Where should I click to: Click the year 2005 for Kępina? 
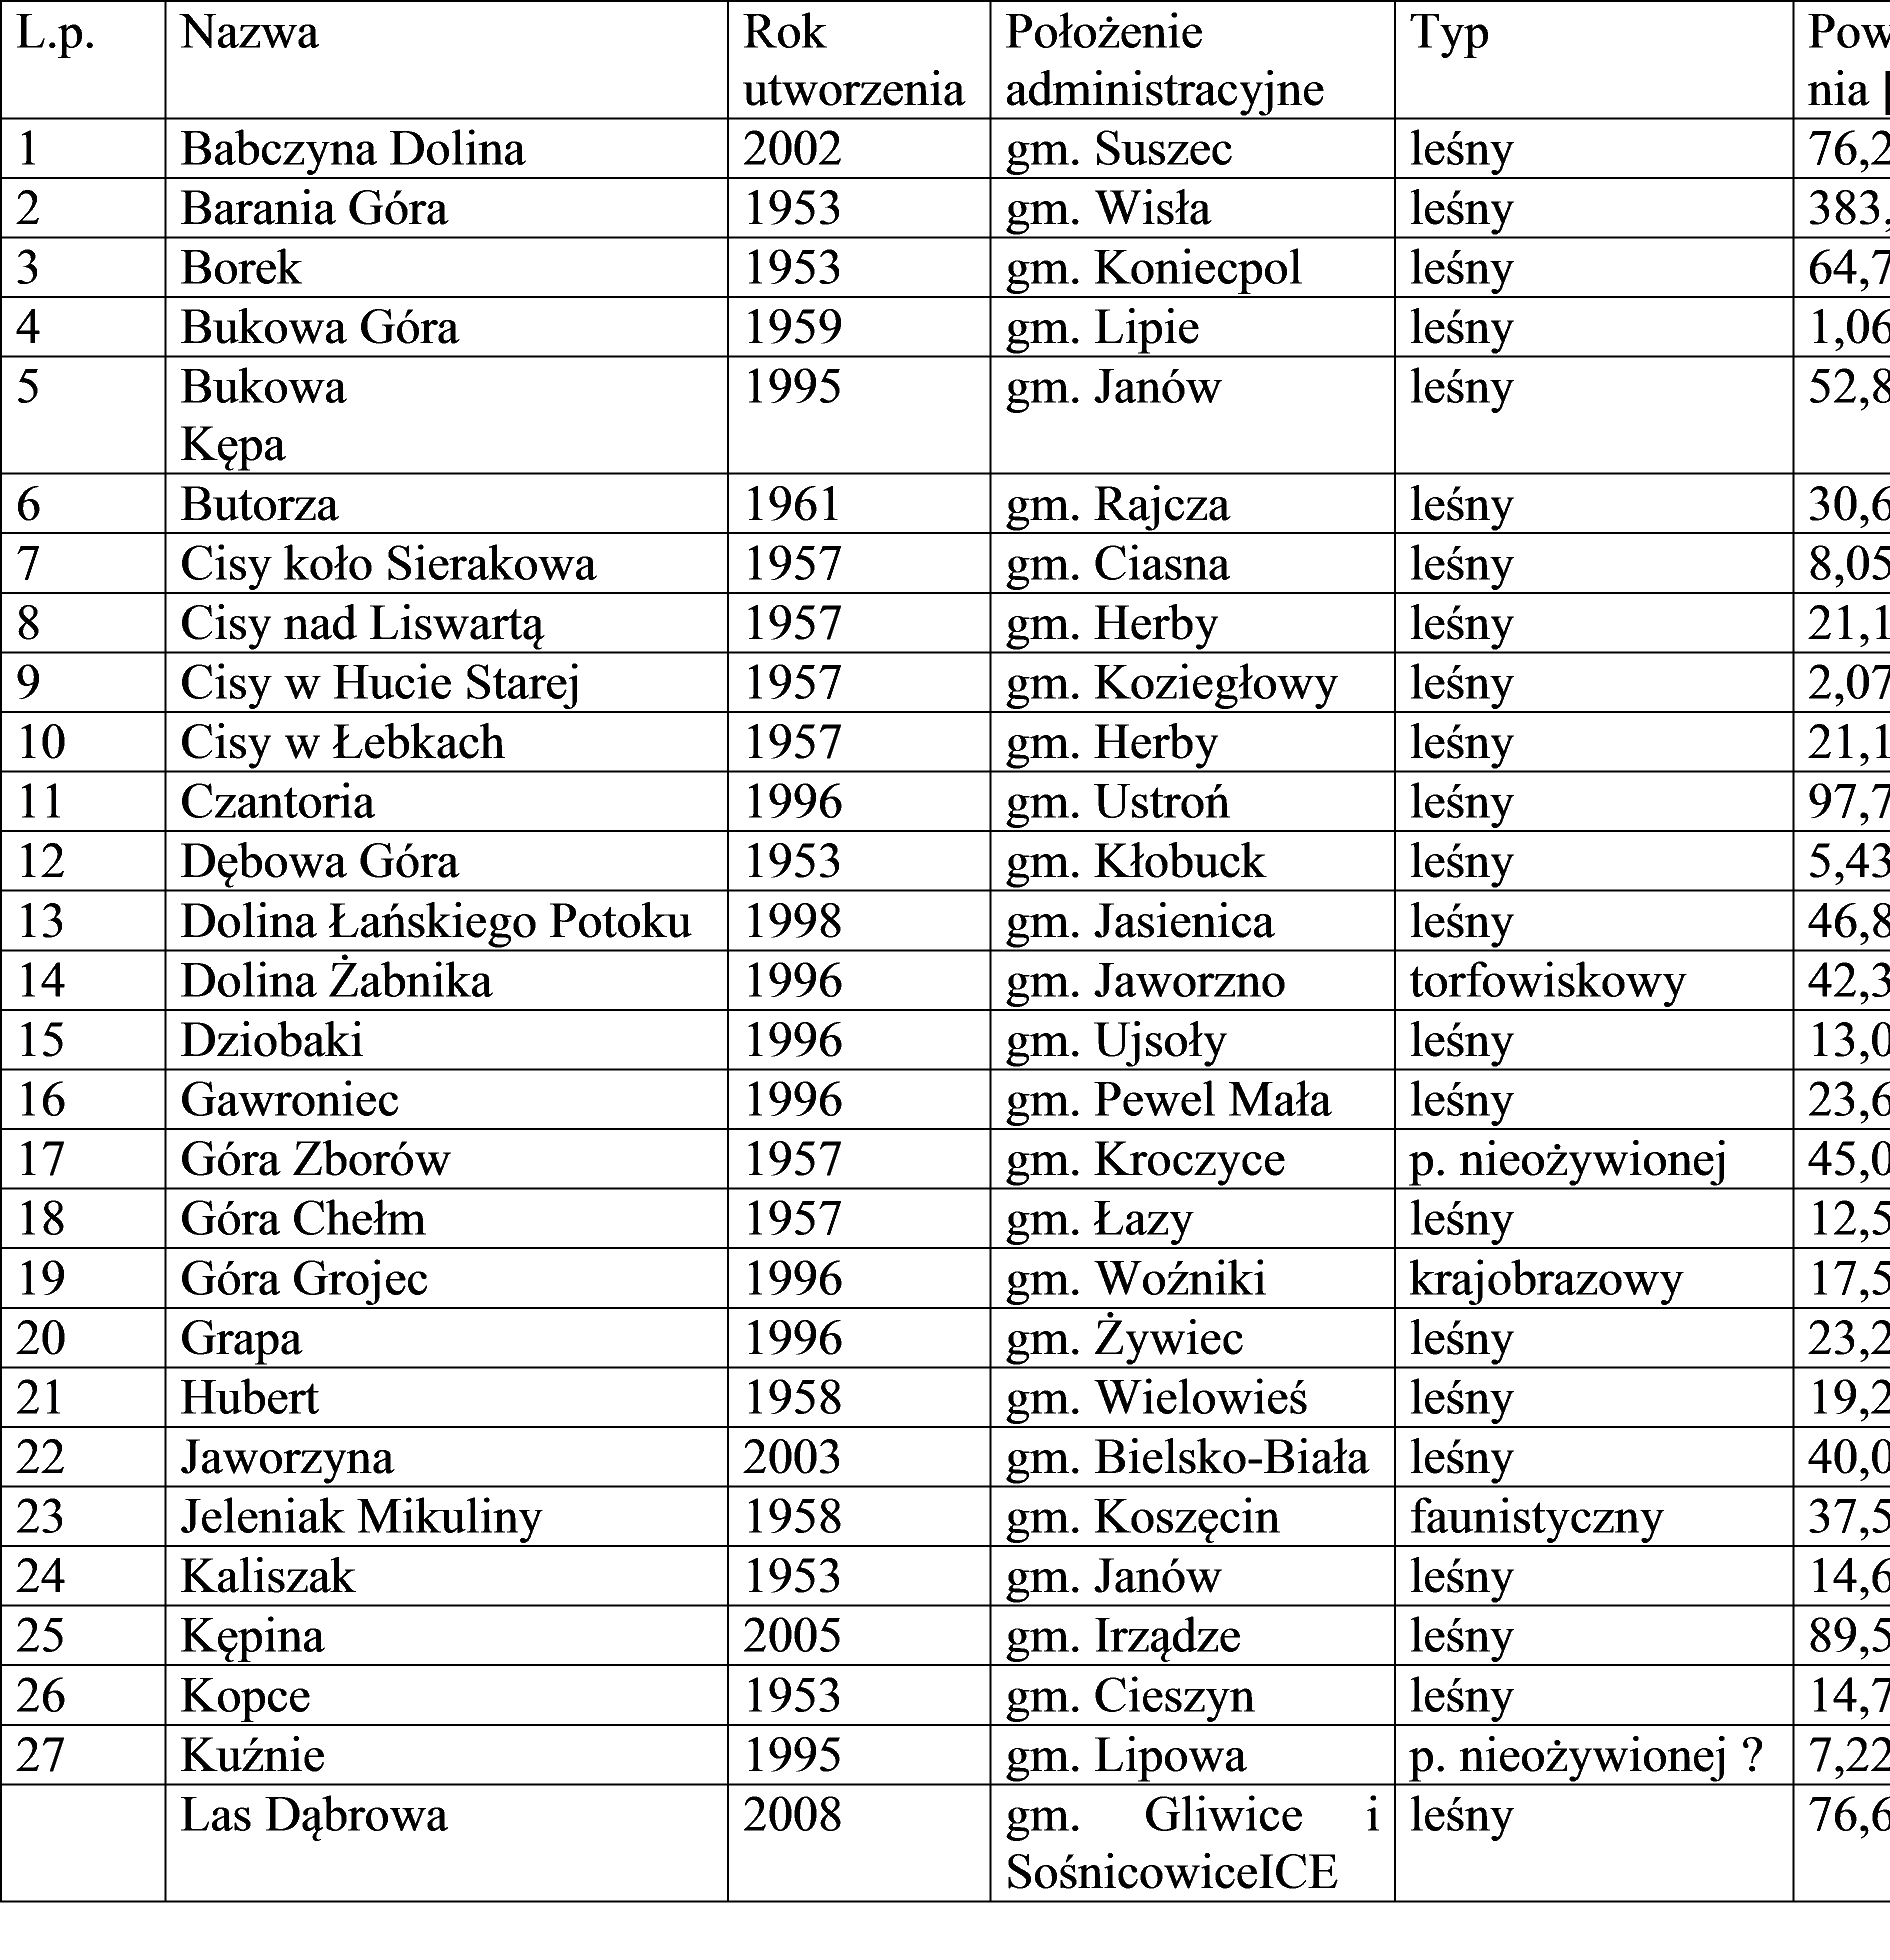(x=793, y=1637)
